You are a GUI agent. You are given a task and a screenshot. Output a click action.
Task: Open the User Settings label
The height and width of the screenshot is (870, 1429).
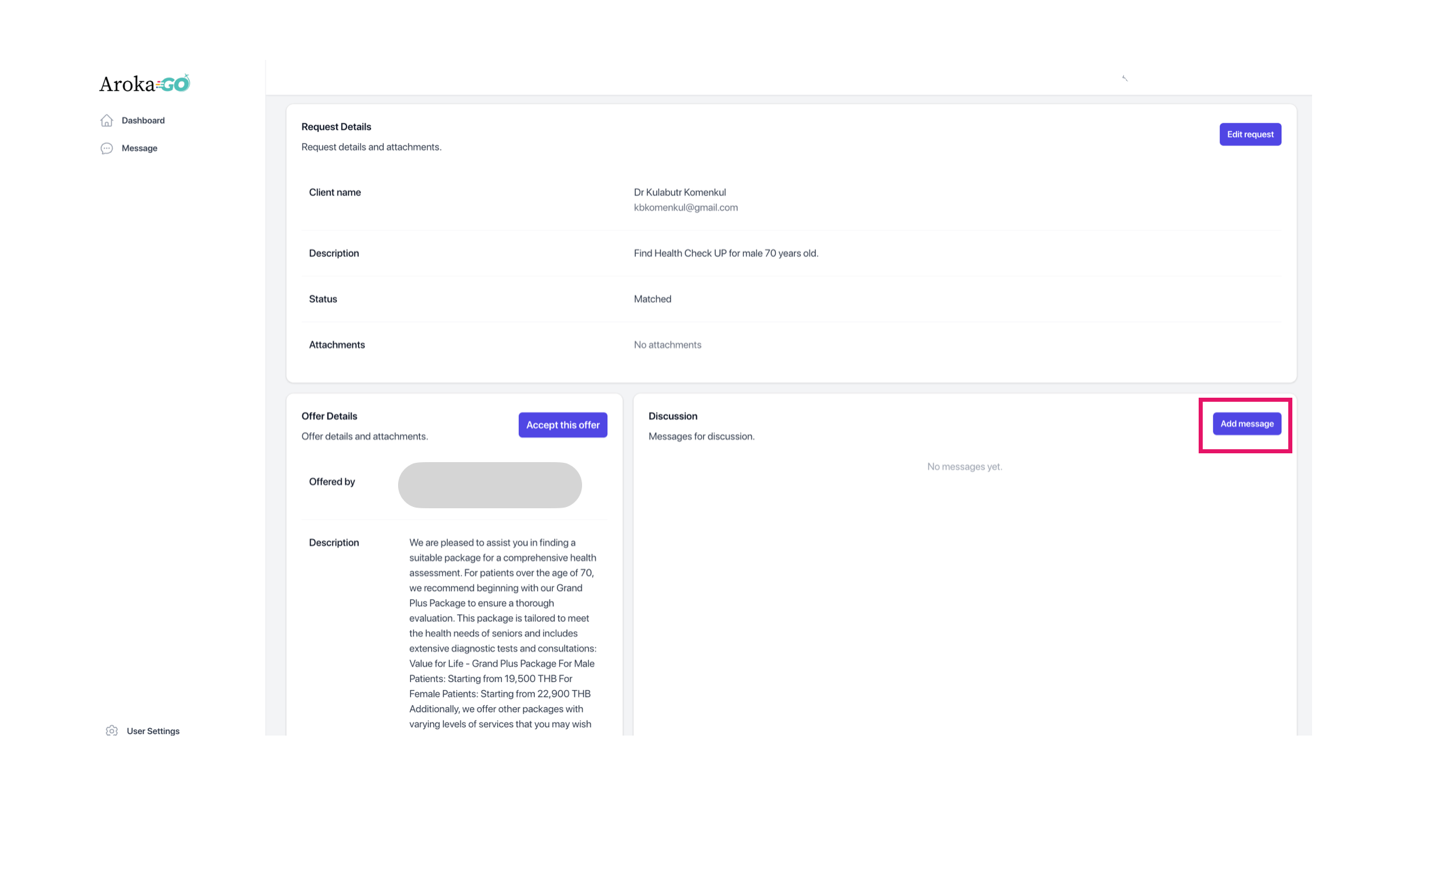(x=153, y=731)
